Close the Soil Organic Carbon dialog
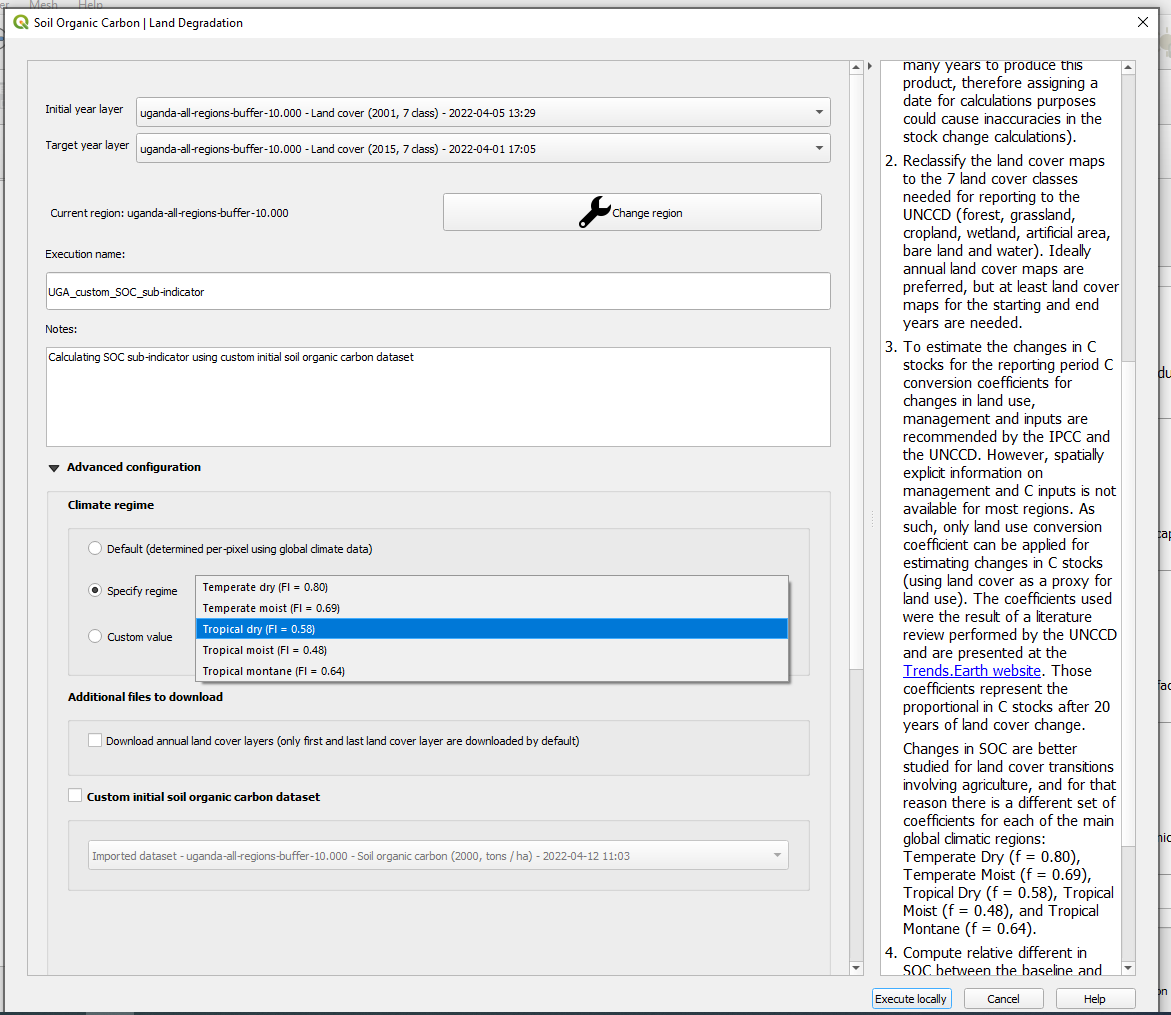 coord(1143,22)
